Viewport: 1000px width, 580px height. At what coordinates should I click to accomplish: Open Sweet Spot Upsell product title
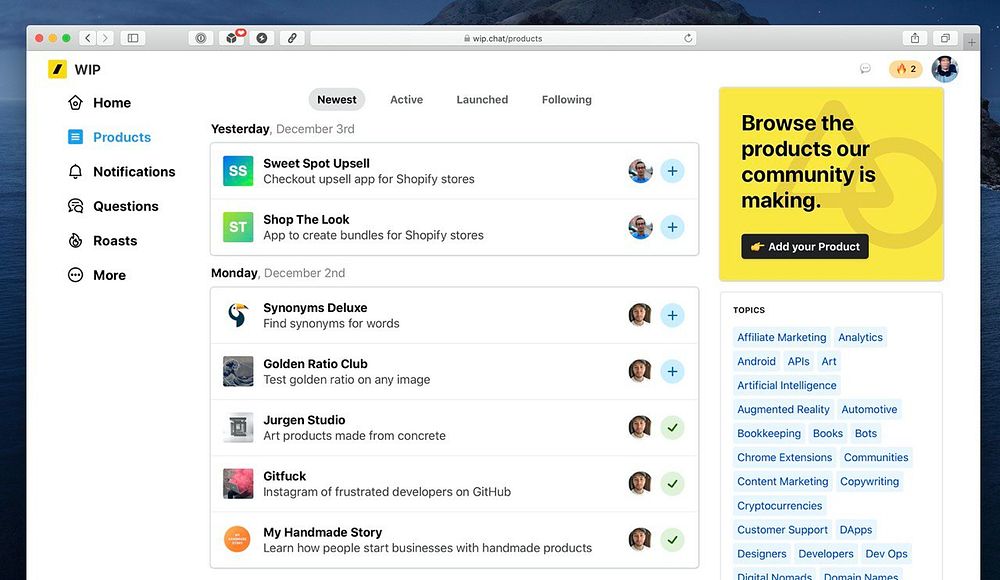[316, 163]
